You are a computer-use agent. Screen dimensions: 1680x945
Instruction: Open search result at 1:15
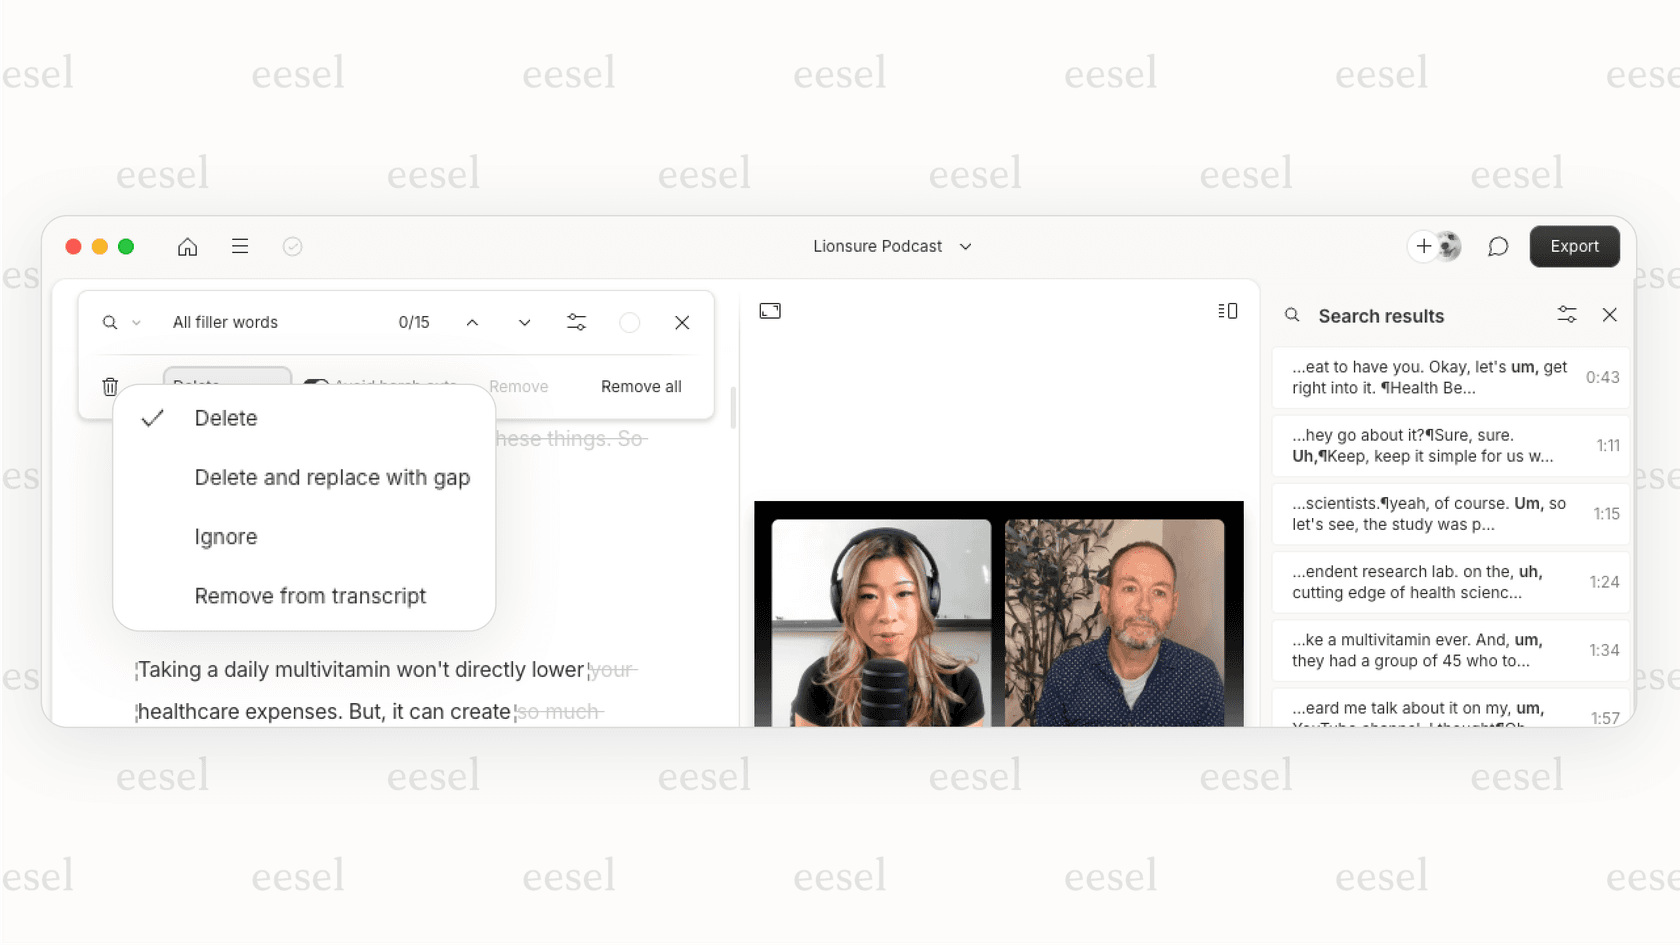coord(1450,513)
